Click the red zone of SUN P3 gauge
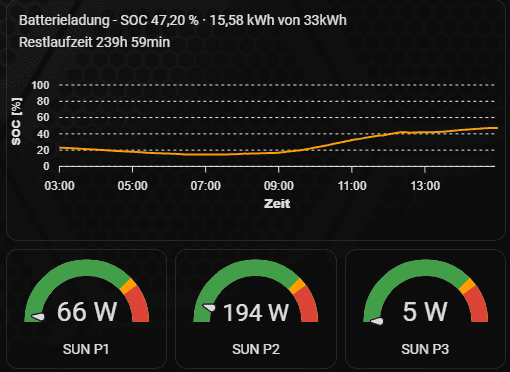The height and width of the screenshot is (372, 510). click(x=477, y=305)
